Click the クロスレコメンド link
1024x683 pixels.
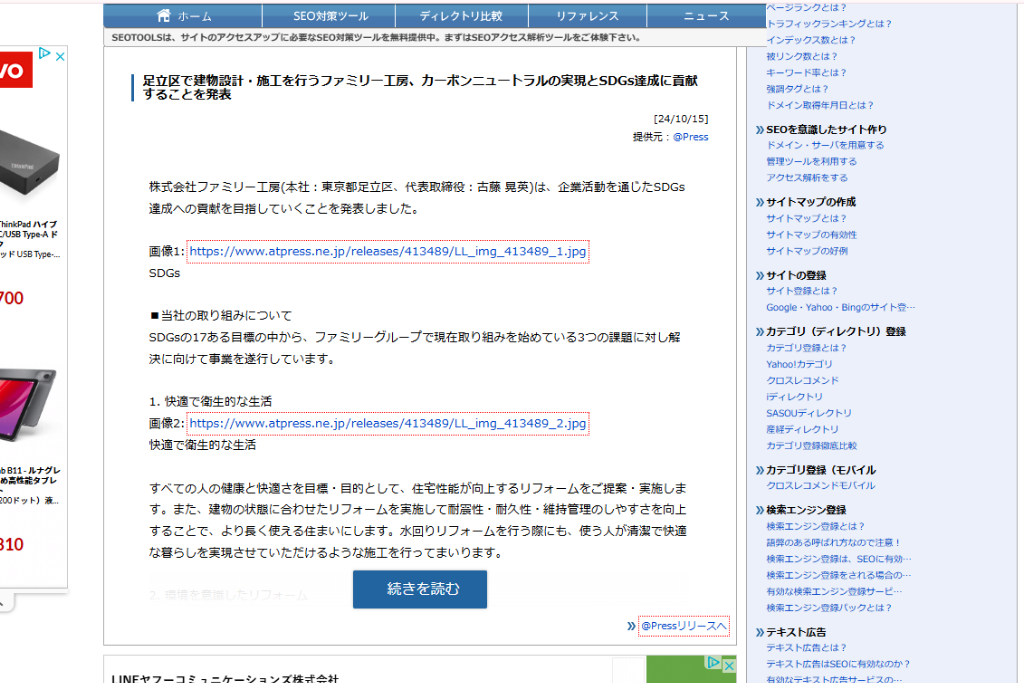[x=802, y=380]
